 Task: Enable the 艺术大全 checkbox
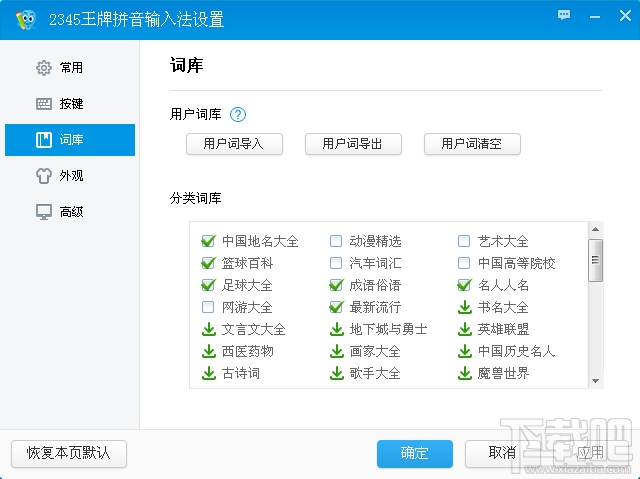tap(464, 241)
